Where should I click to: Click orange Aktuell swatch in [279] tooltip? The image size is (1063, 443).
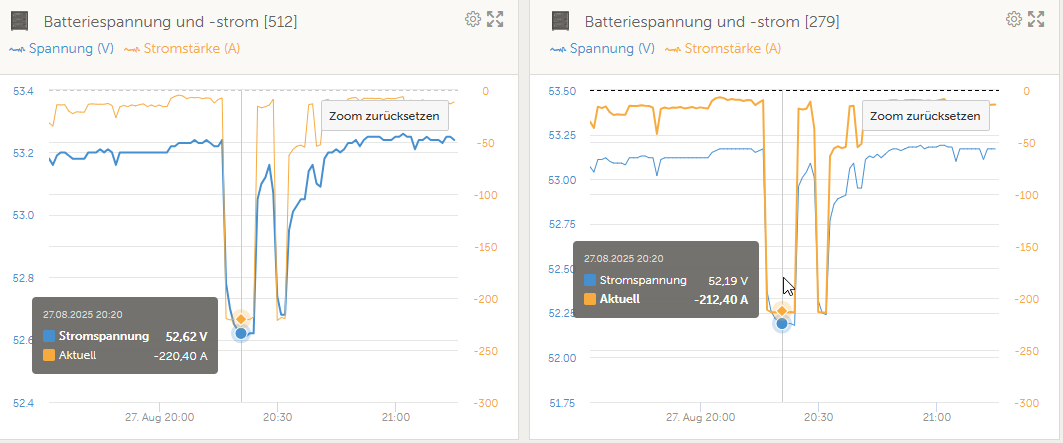(x=590, y=298)
